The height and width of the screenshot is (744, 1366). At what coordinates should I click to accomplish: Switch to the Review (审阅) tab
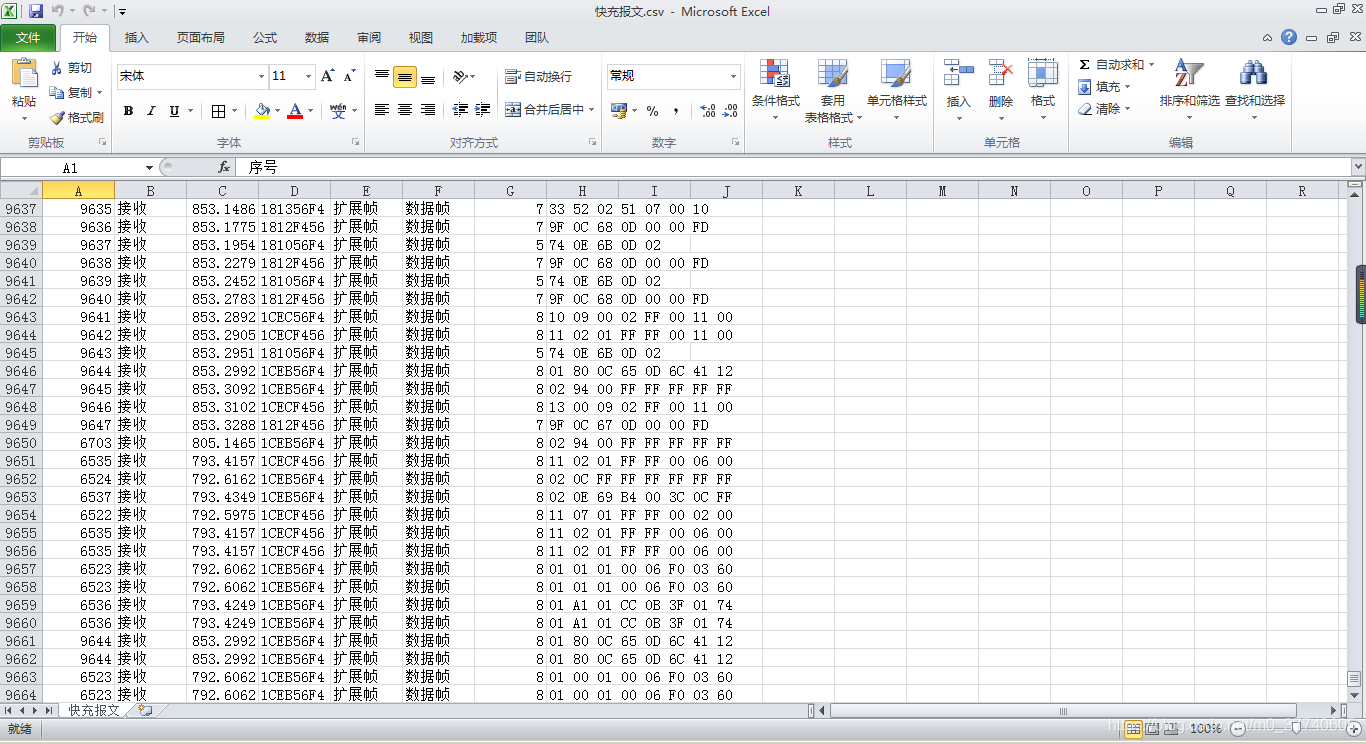click(x=369, y=38)
